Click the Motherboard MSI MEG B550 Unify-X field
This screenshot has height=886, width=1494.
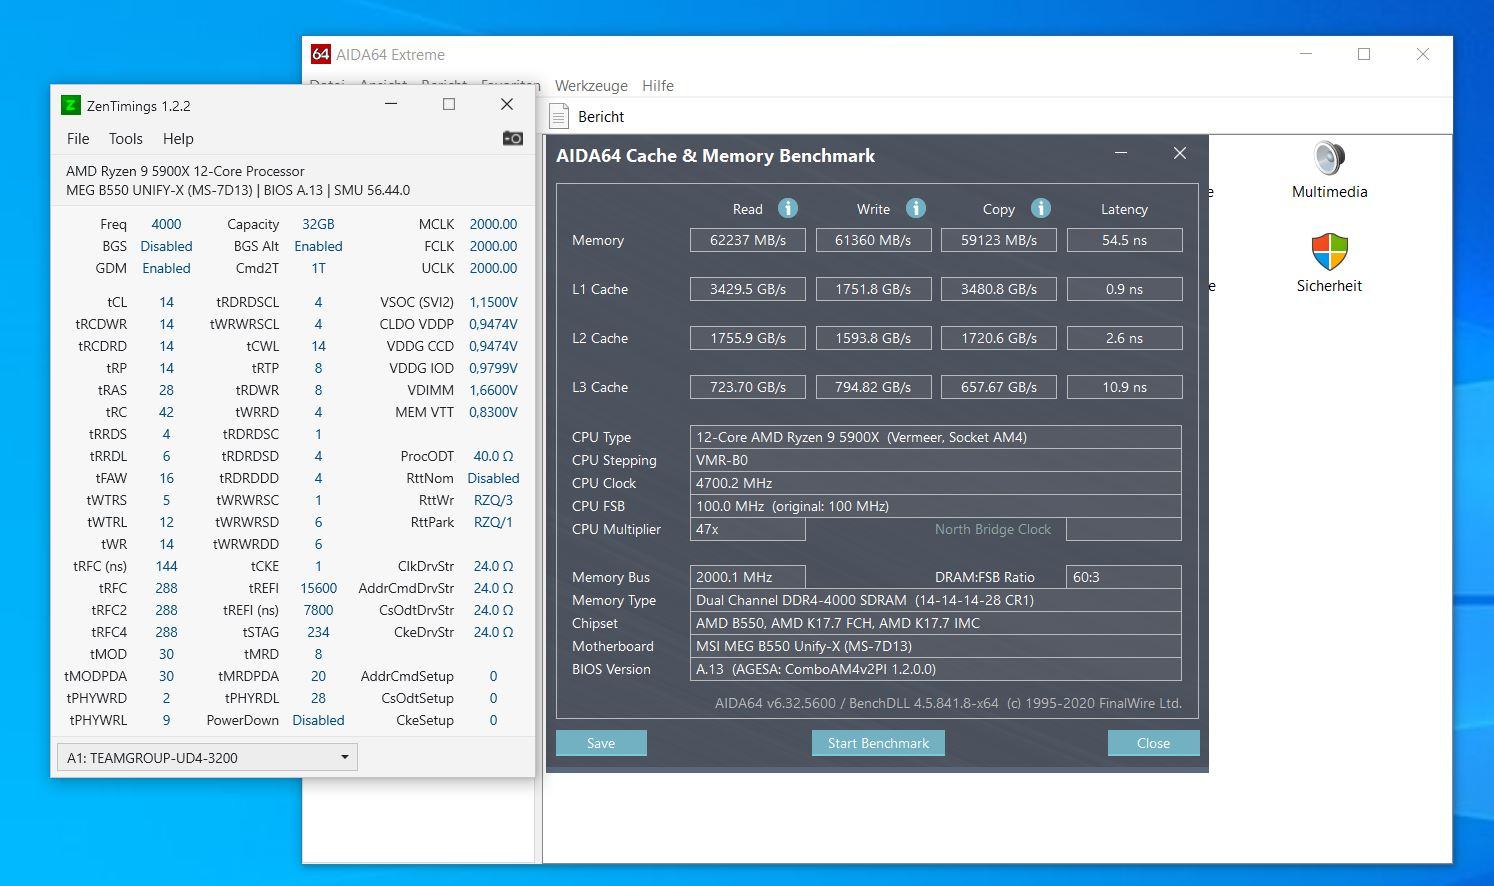(936, 646)
